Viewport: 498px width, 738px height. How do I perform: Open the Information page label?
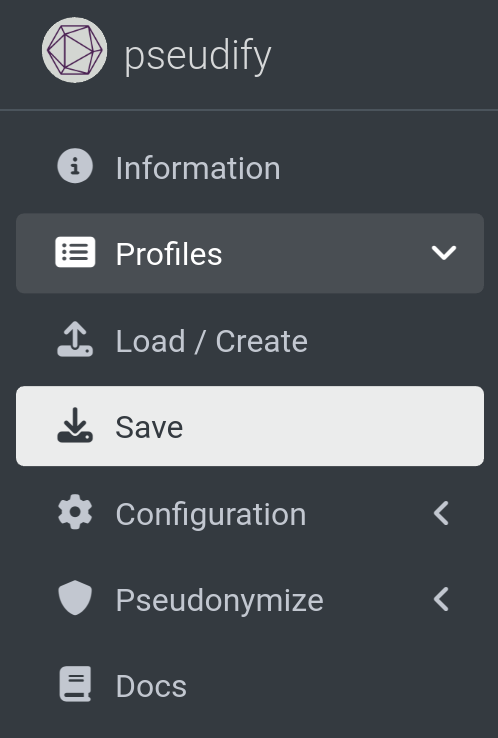point(198,168)
